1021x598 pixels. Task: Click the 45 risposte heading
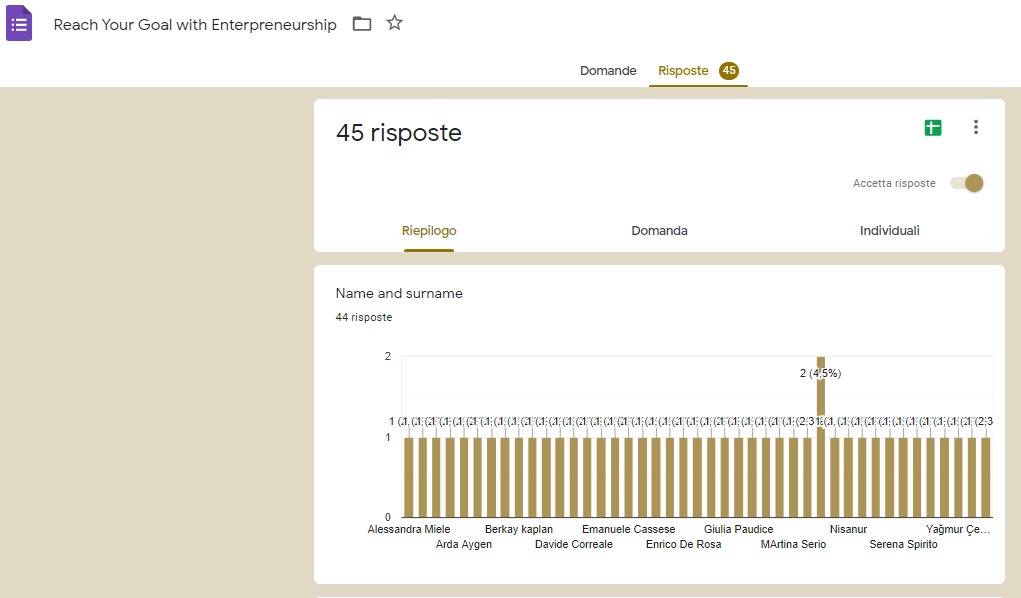[x=399, y=133]
